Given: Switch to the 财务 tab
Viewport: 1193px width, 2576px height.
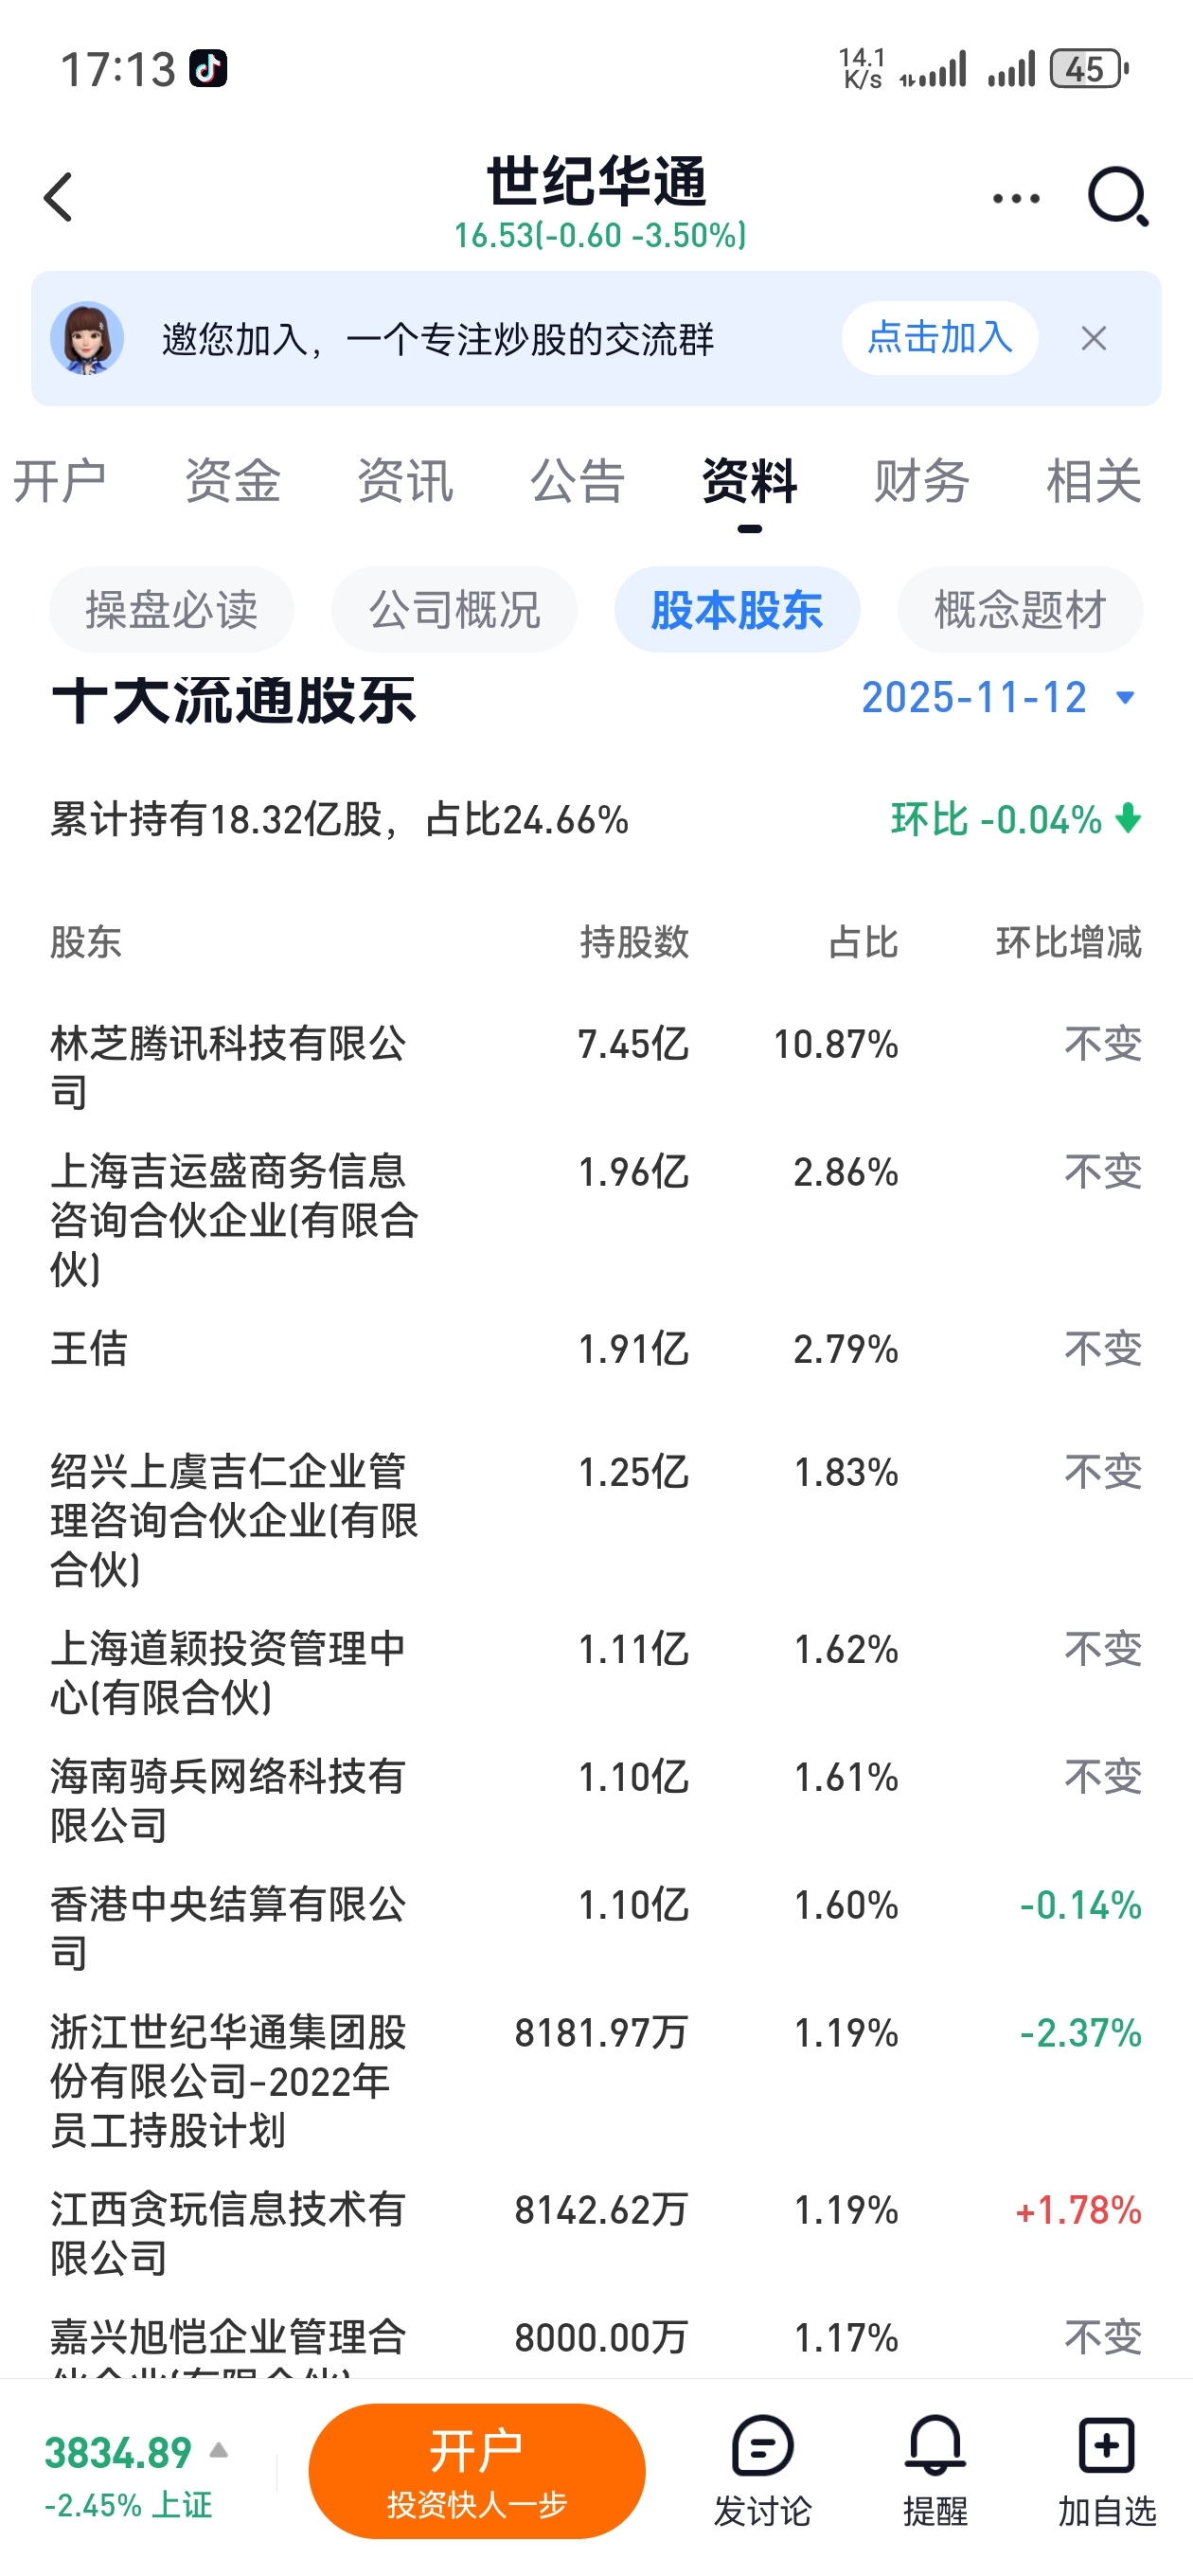Looking at the screenshot, I should pos(921,481).
